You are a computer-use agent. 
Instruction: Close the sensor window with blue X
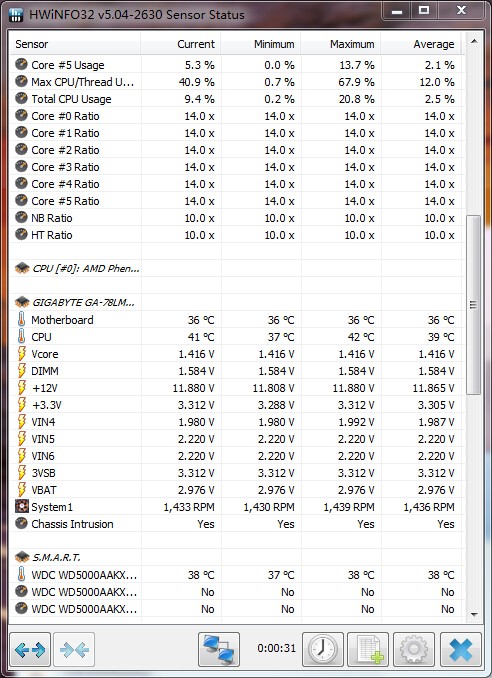460,649
